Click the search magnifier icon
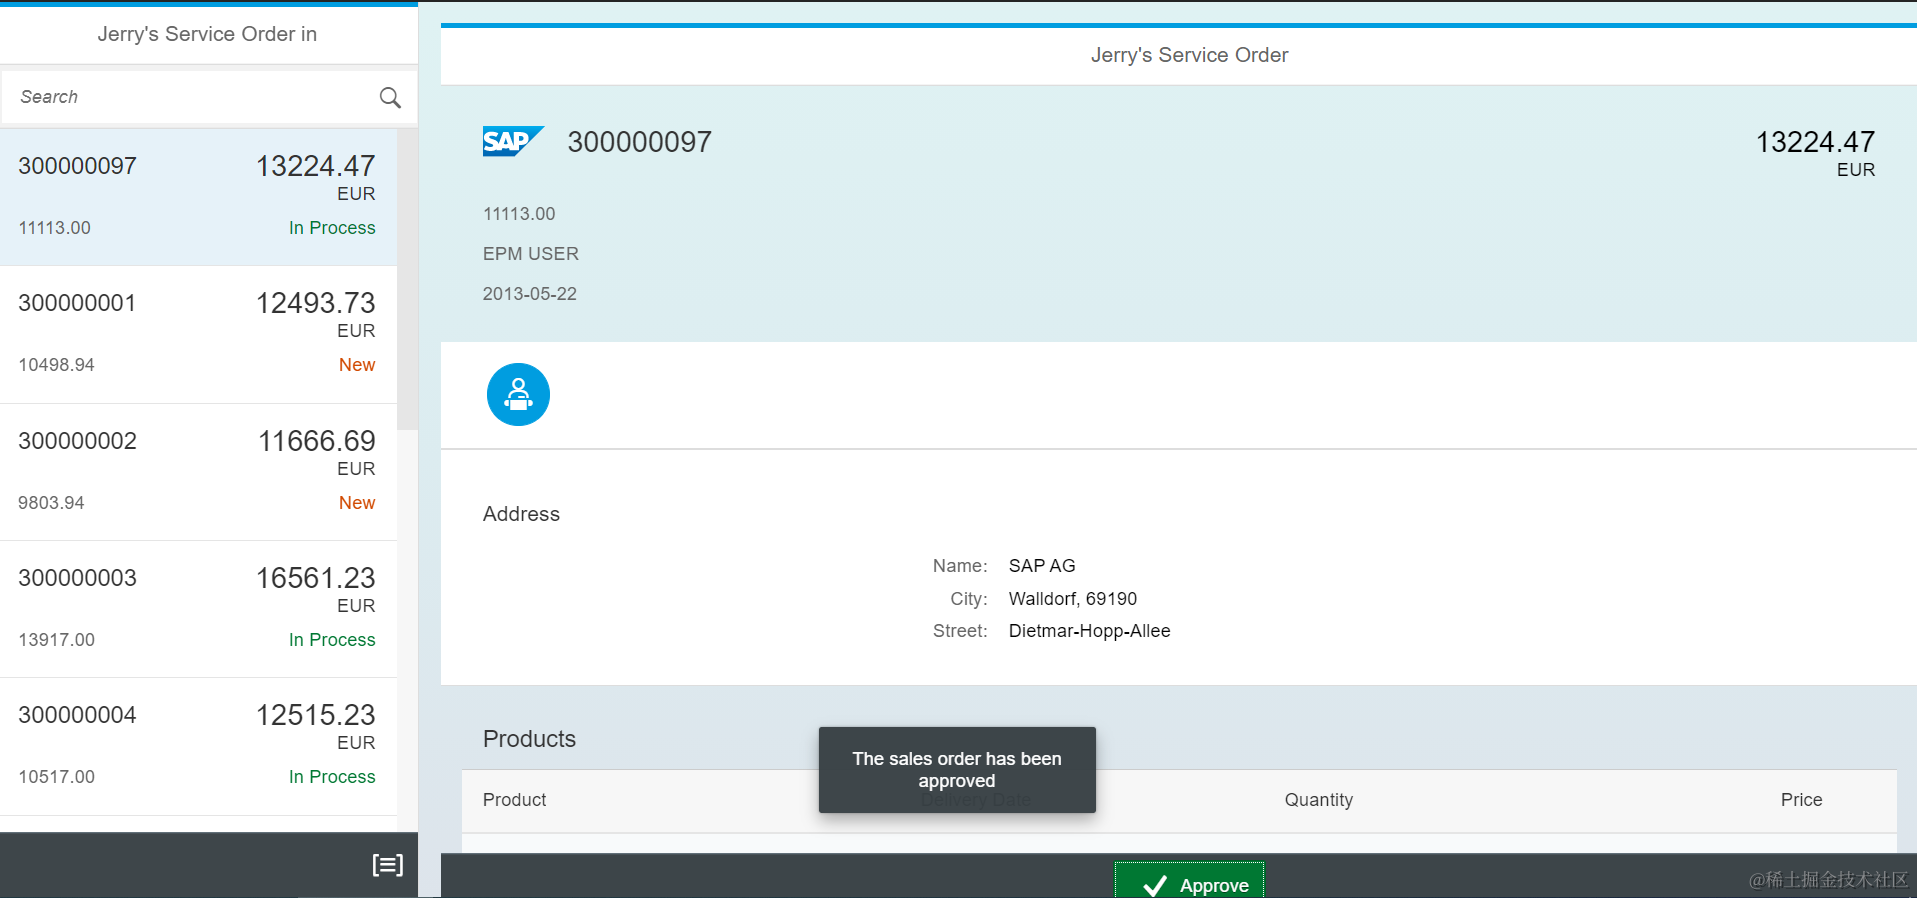This screenshot has width=1917, height=898. (x=390, y=97)
